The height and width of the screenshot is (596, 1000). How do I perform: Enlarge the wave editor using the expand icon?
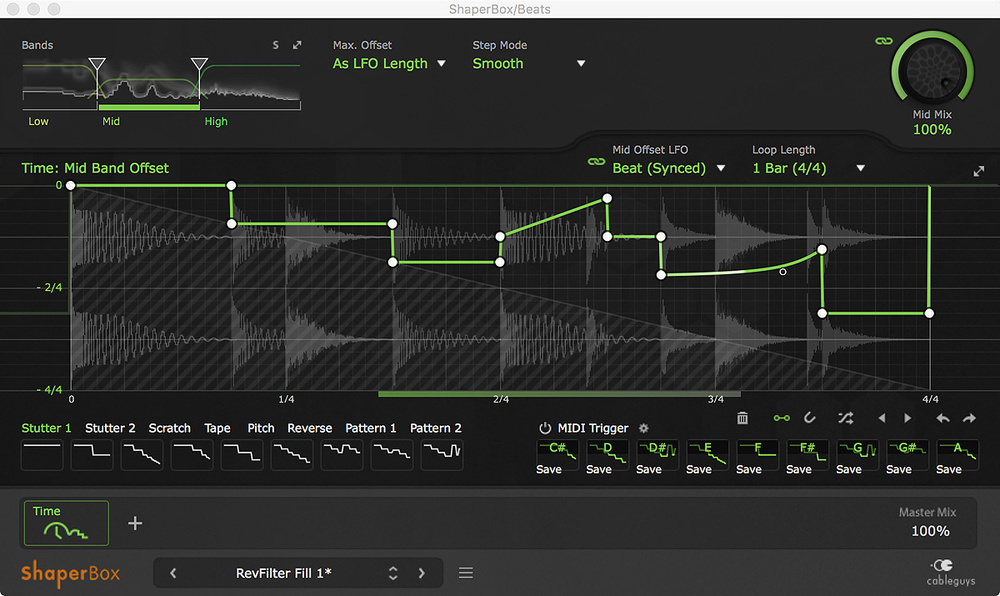tap(978, 171)
